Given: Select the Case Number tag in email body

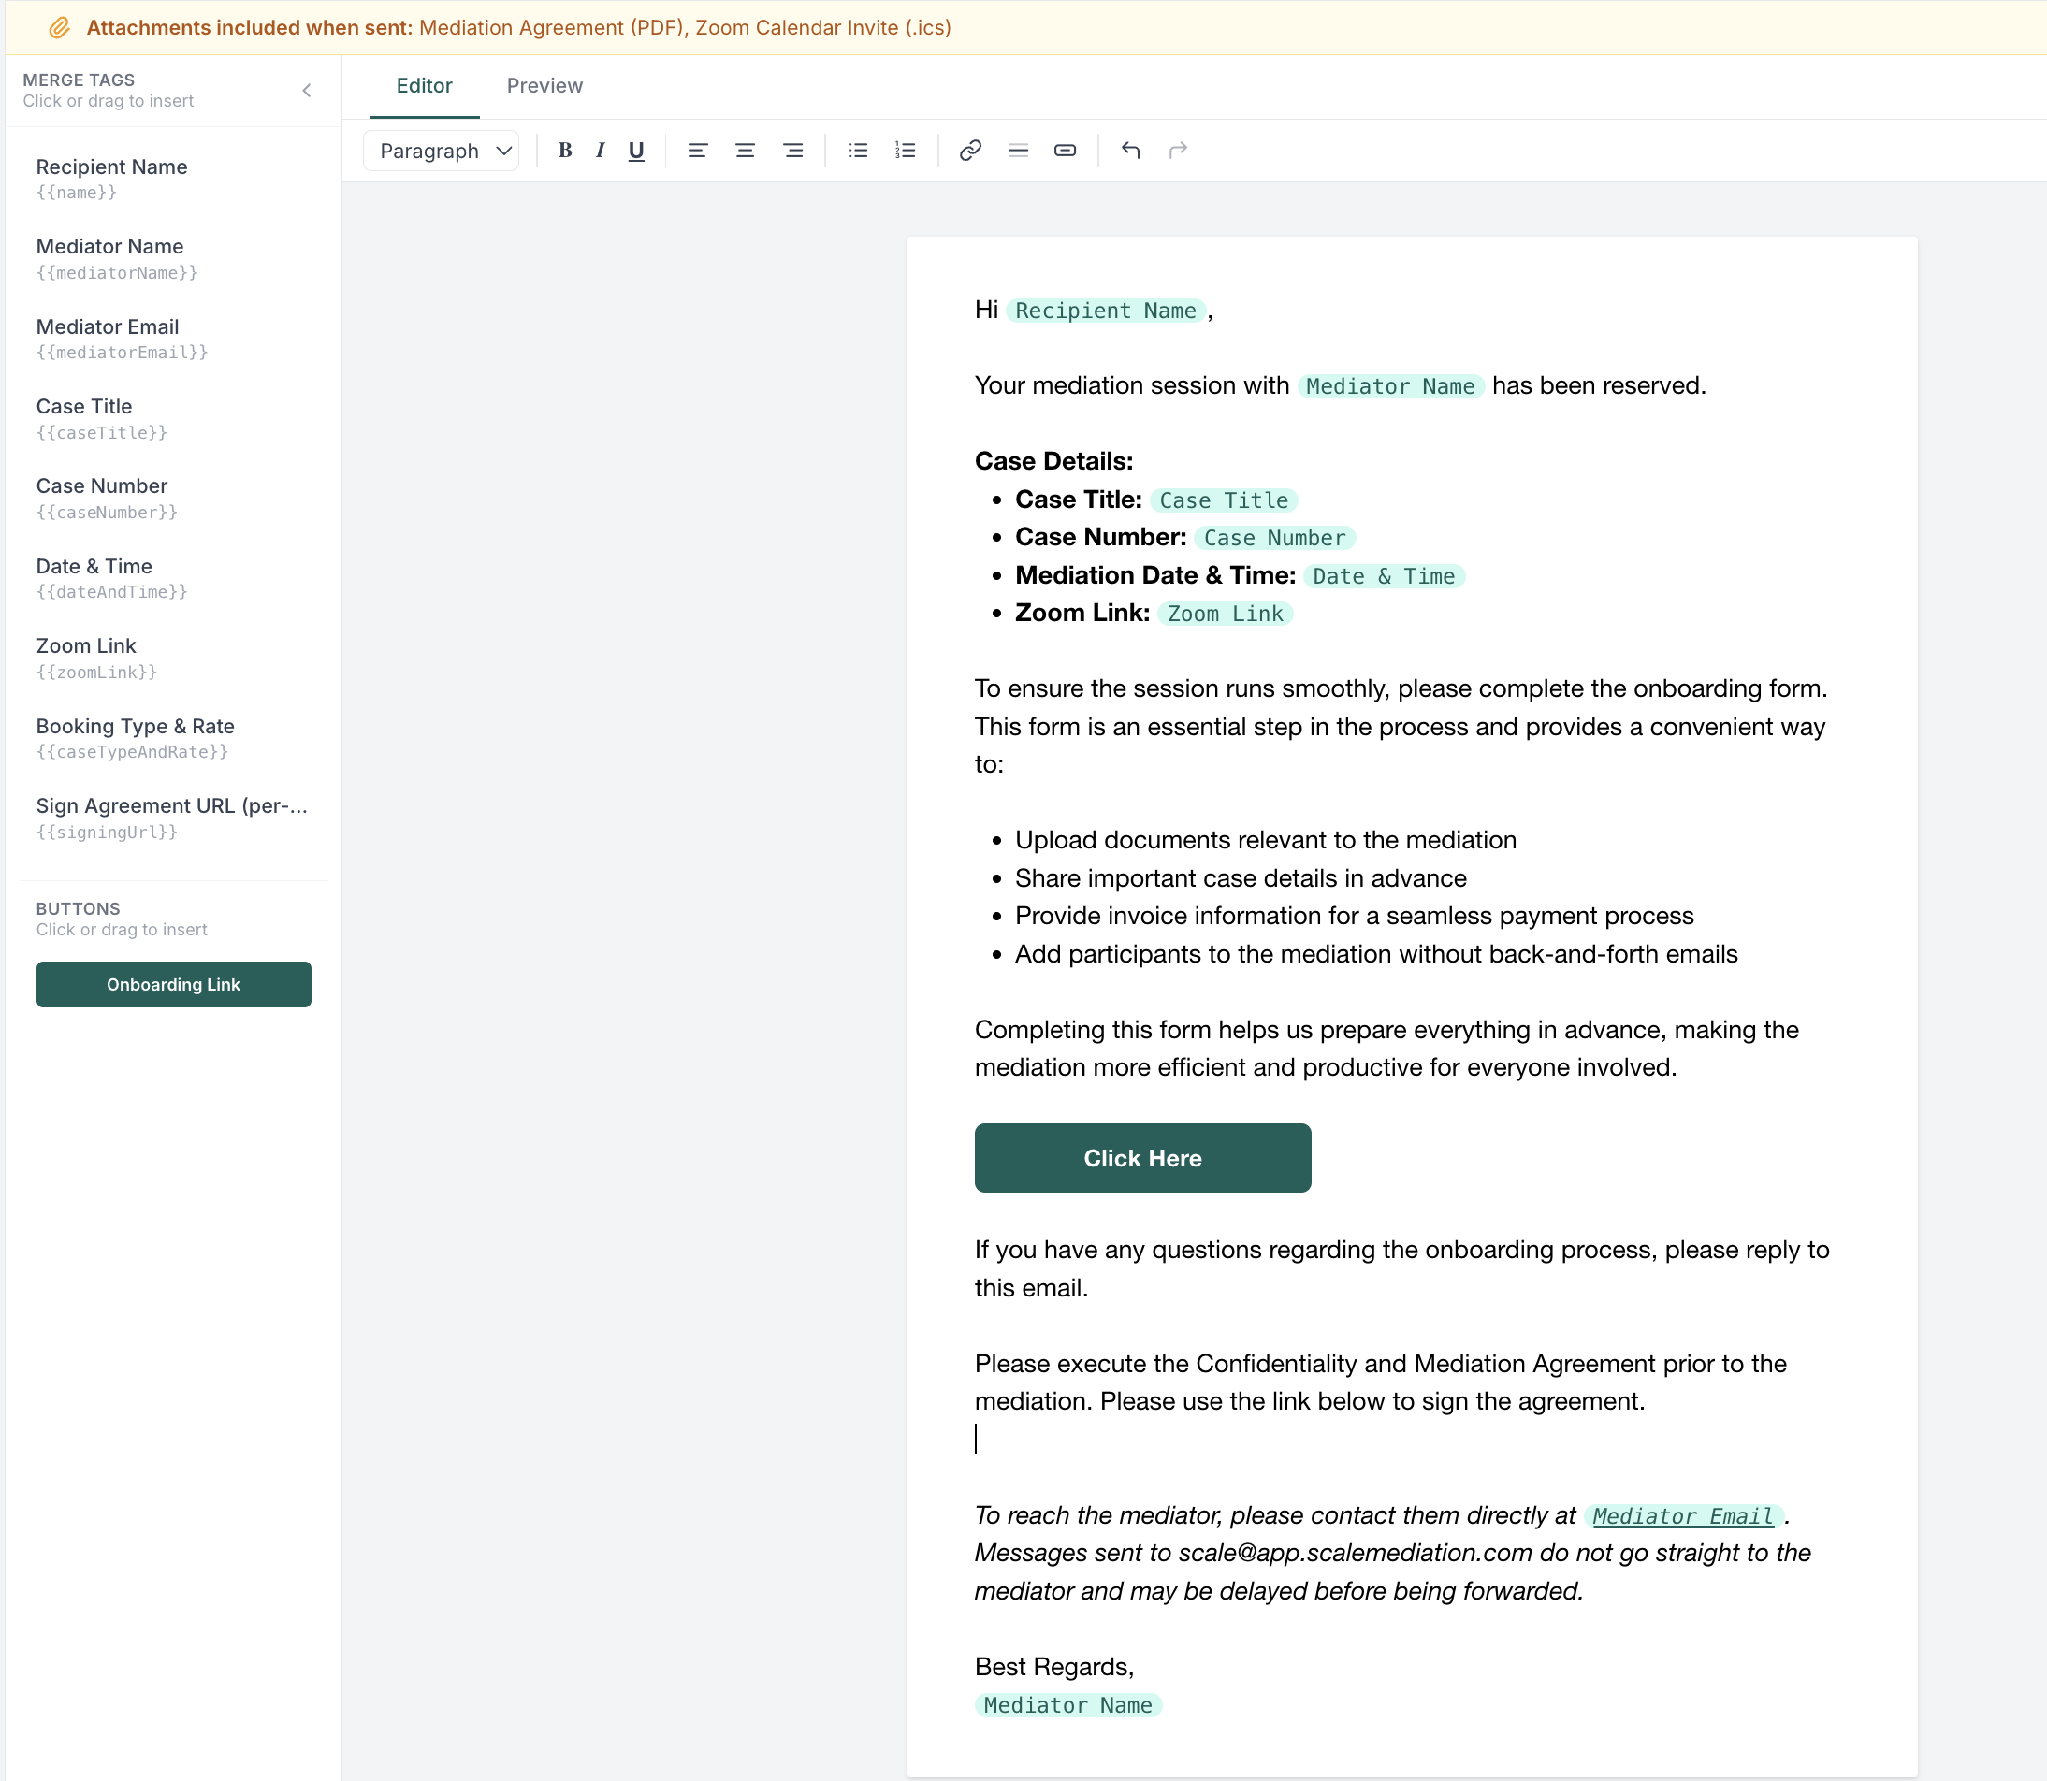Looking at the screenshot, I should (1275, 538).
